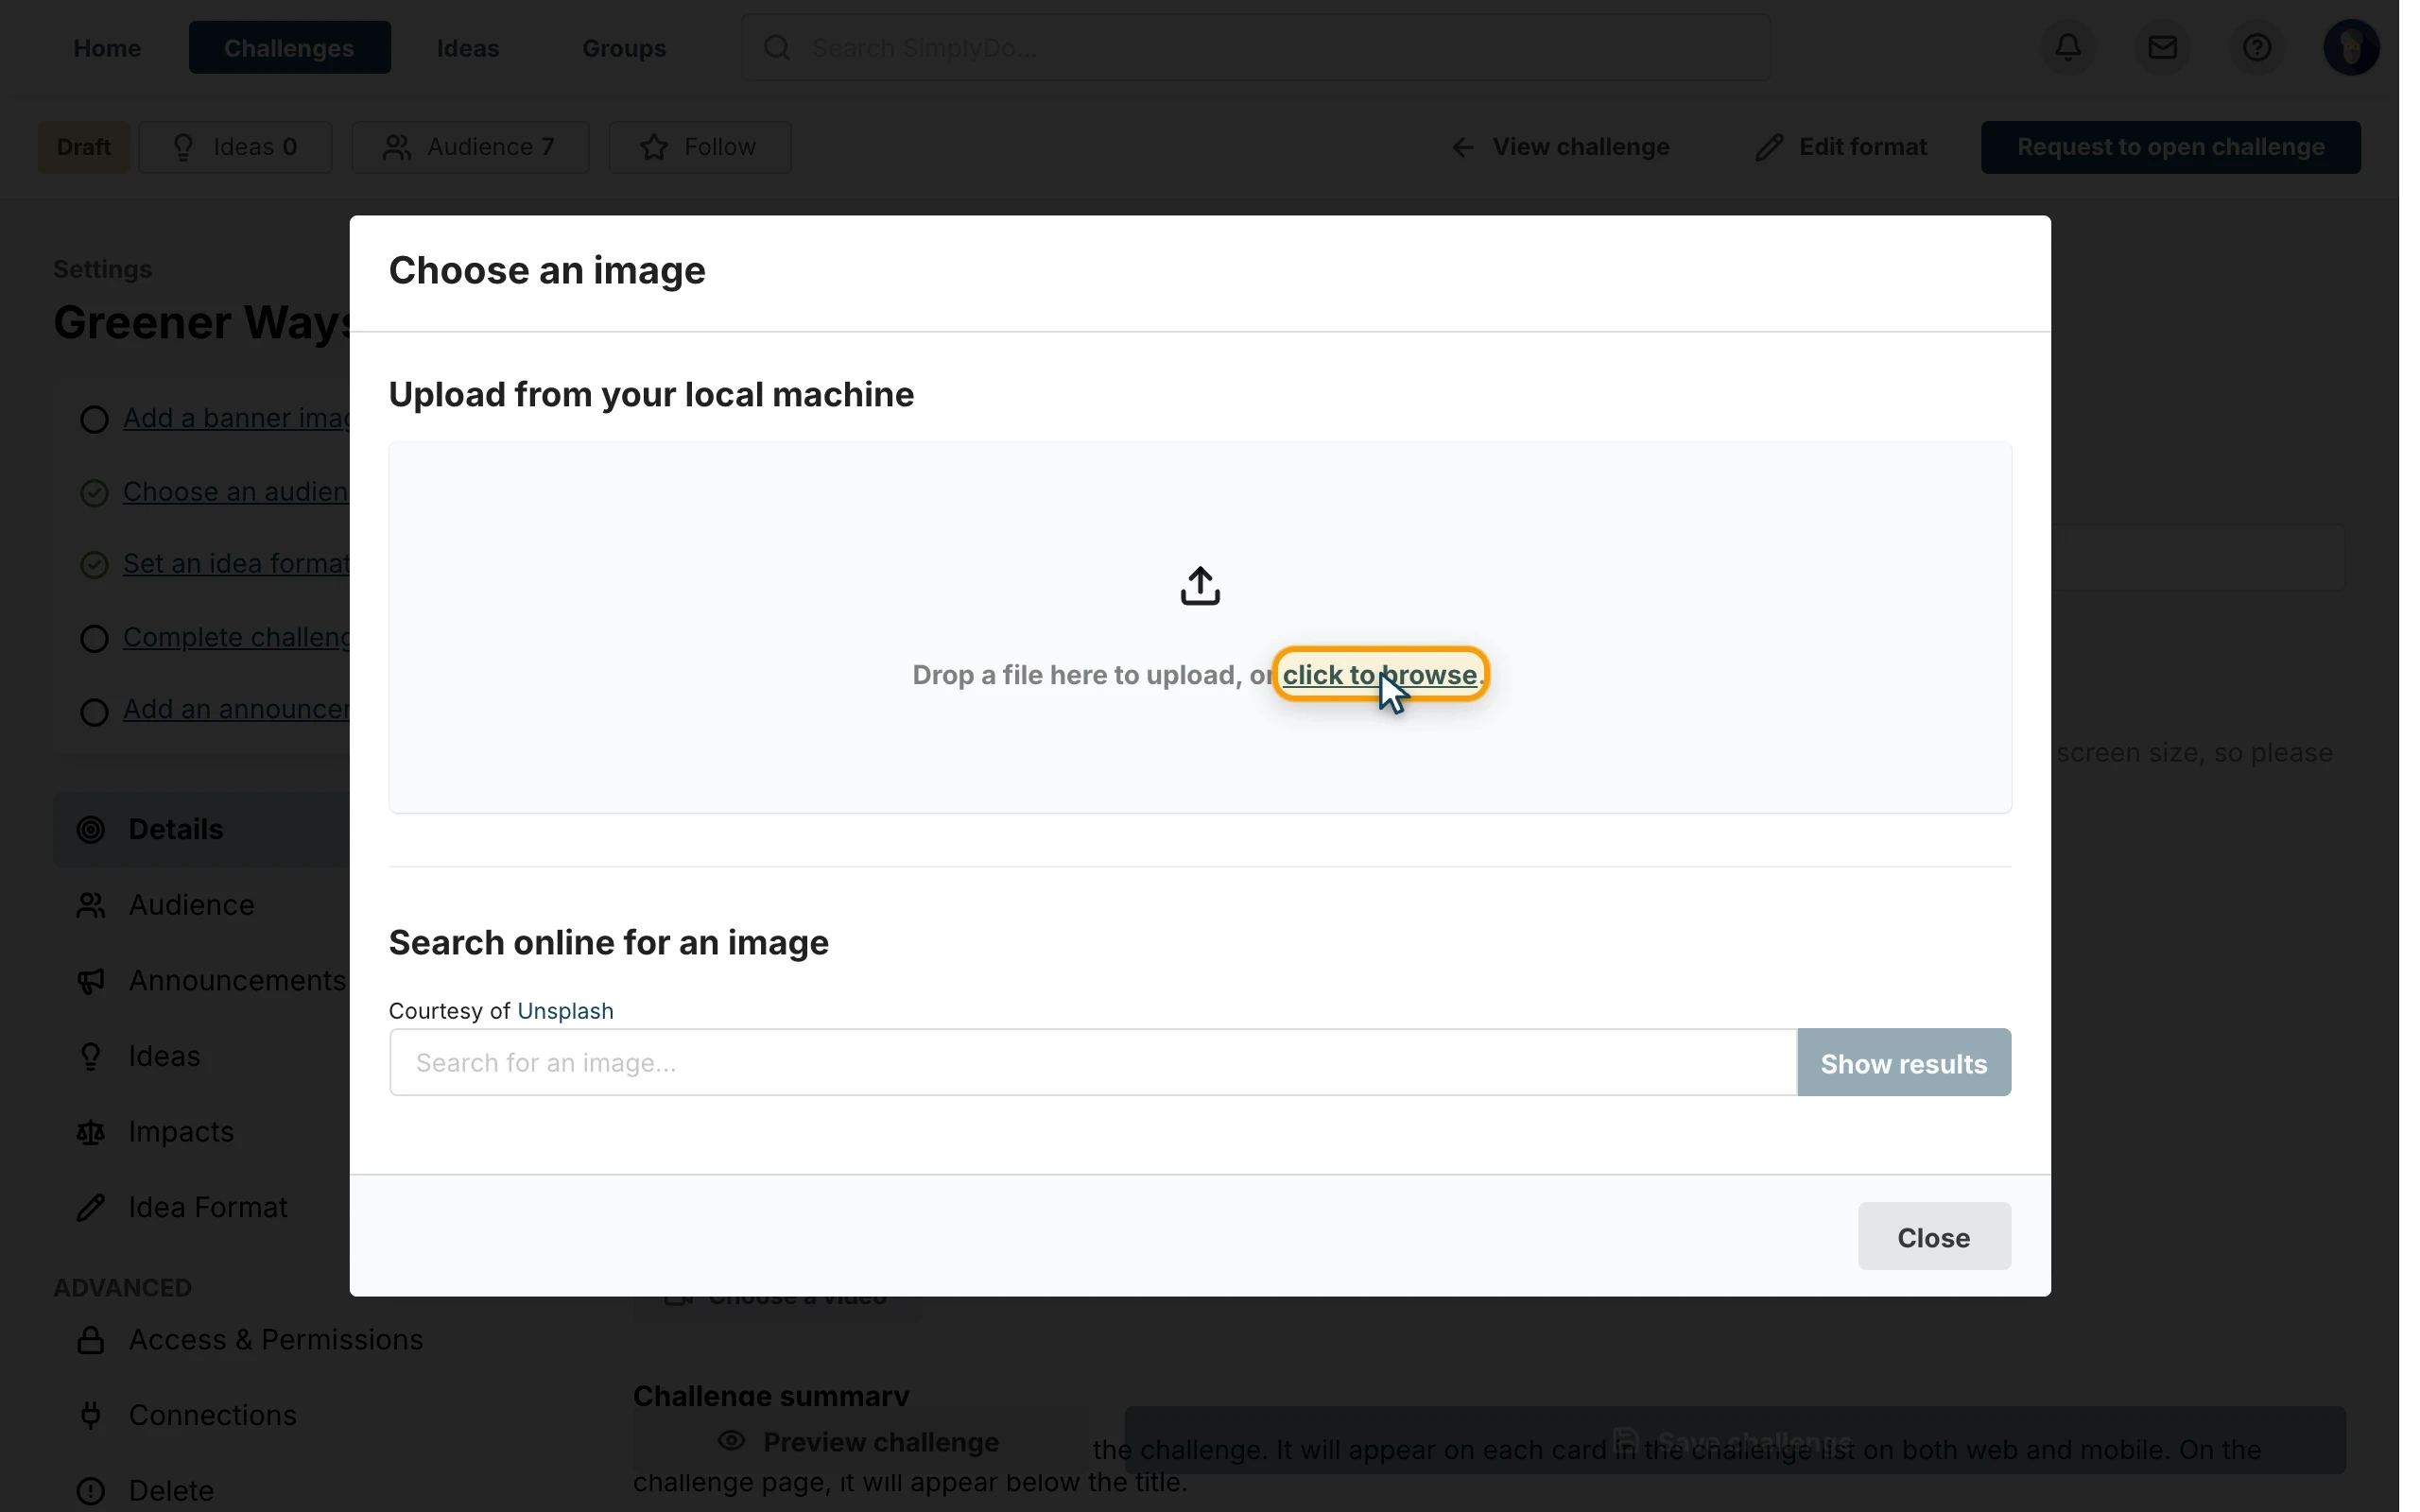The width and height of the screenshot is (2420, 1512).
Task: Click the Edit format button
Action: point(1840,147)
